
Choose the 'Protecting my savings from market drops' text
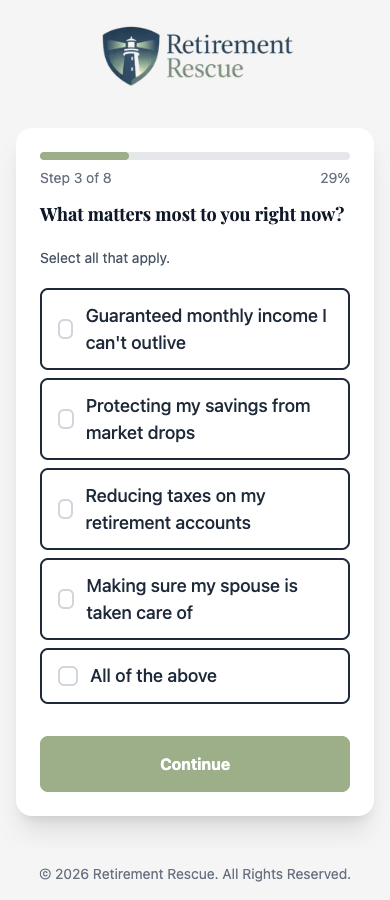[x=198, y=419]
